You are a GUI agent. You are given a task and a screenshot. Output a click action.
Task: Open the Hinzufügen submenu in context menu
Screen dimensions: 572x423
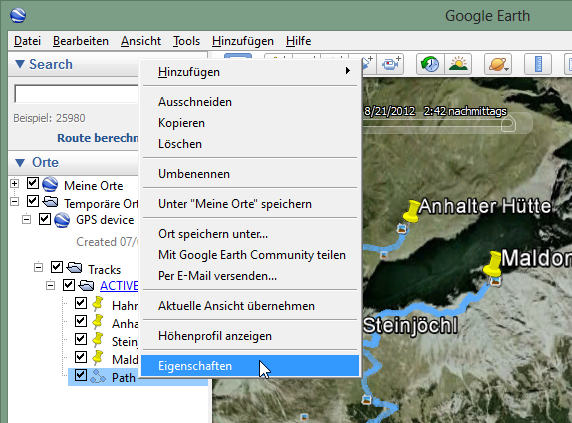point(250,72)
